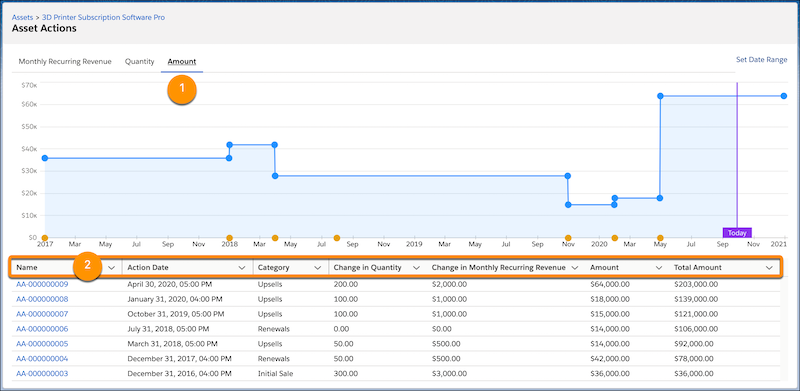Click the $121,000.00 total amount cell
The height and width of the screenshot is (391, 800).
[x=696, y=314]
